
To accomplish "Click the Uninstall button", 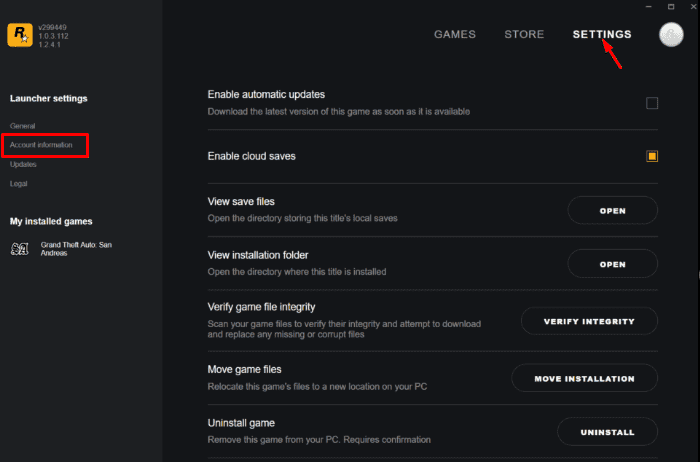I will tap(607, 432).
